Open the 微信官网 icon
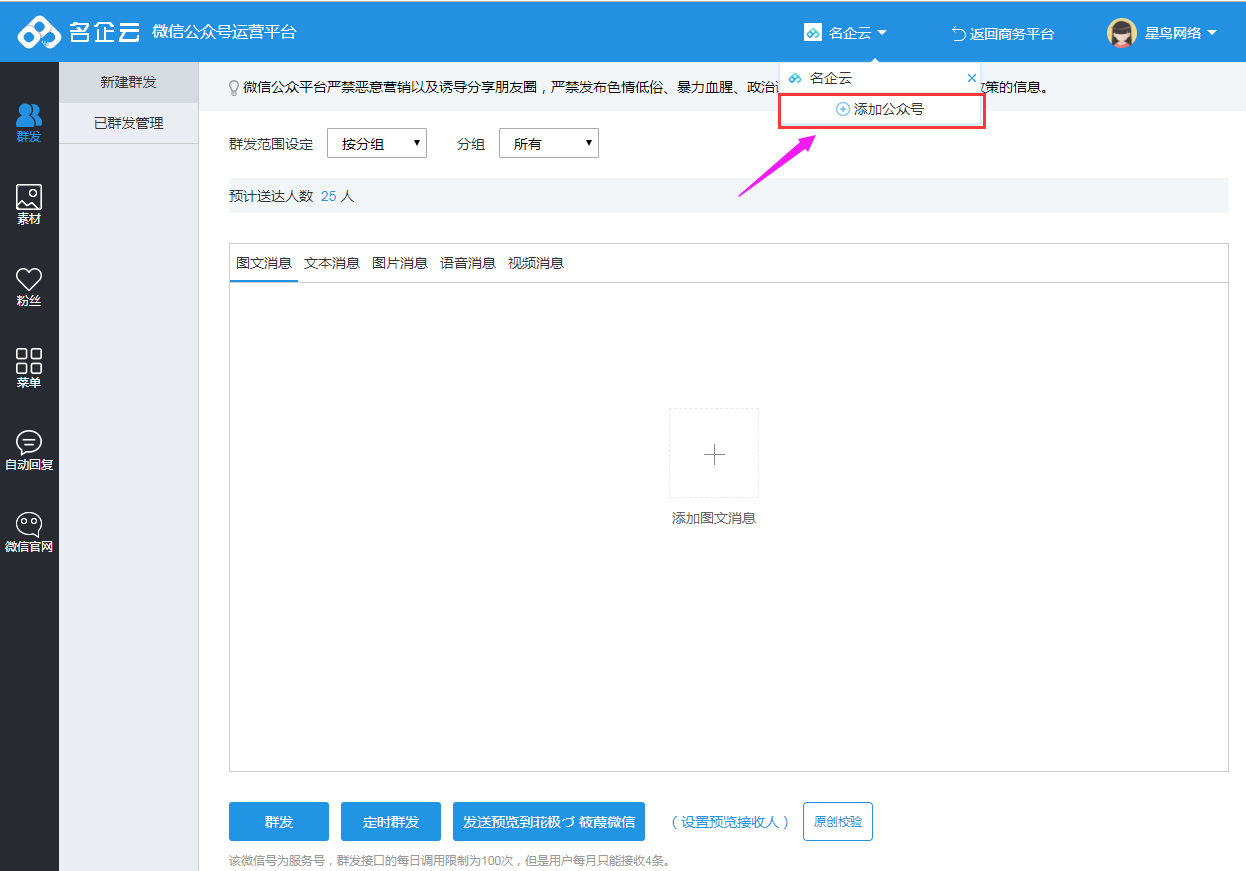This screenshot has width=1246, height=871. tap(29, 532)
